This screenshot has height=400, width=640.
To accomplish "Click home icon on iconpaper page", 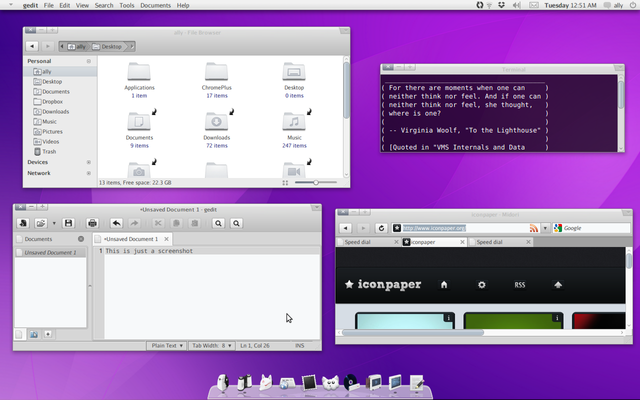I will tap(444, 285).
